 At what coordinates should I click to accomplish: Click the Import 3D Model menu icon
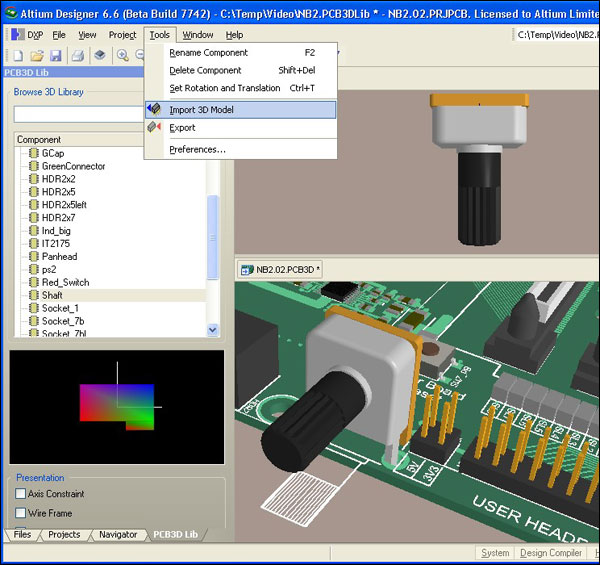[x=154, y=109]
